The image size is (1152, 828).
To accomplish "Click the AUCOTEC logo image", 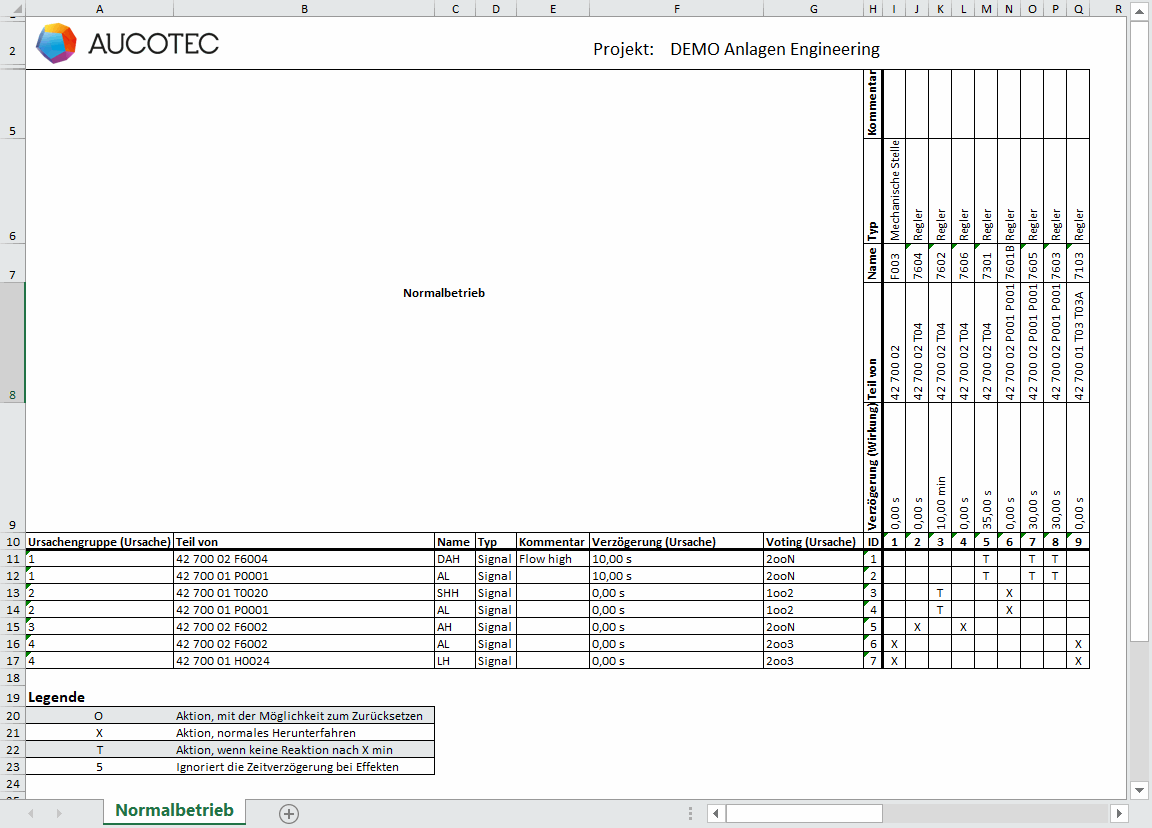I will coord(127,44).
